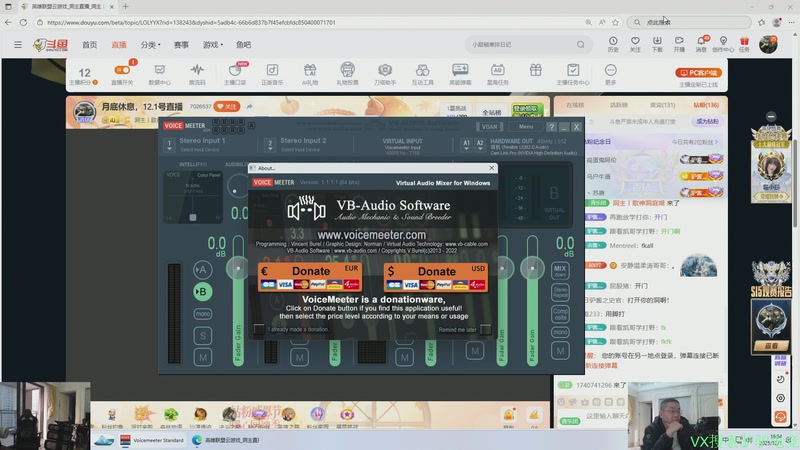Click the browser refresh icon
800x450 pixels.
[x=23, y=22]
